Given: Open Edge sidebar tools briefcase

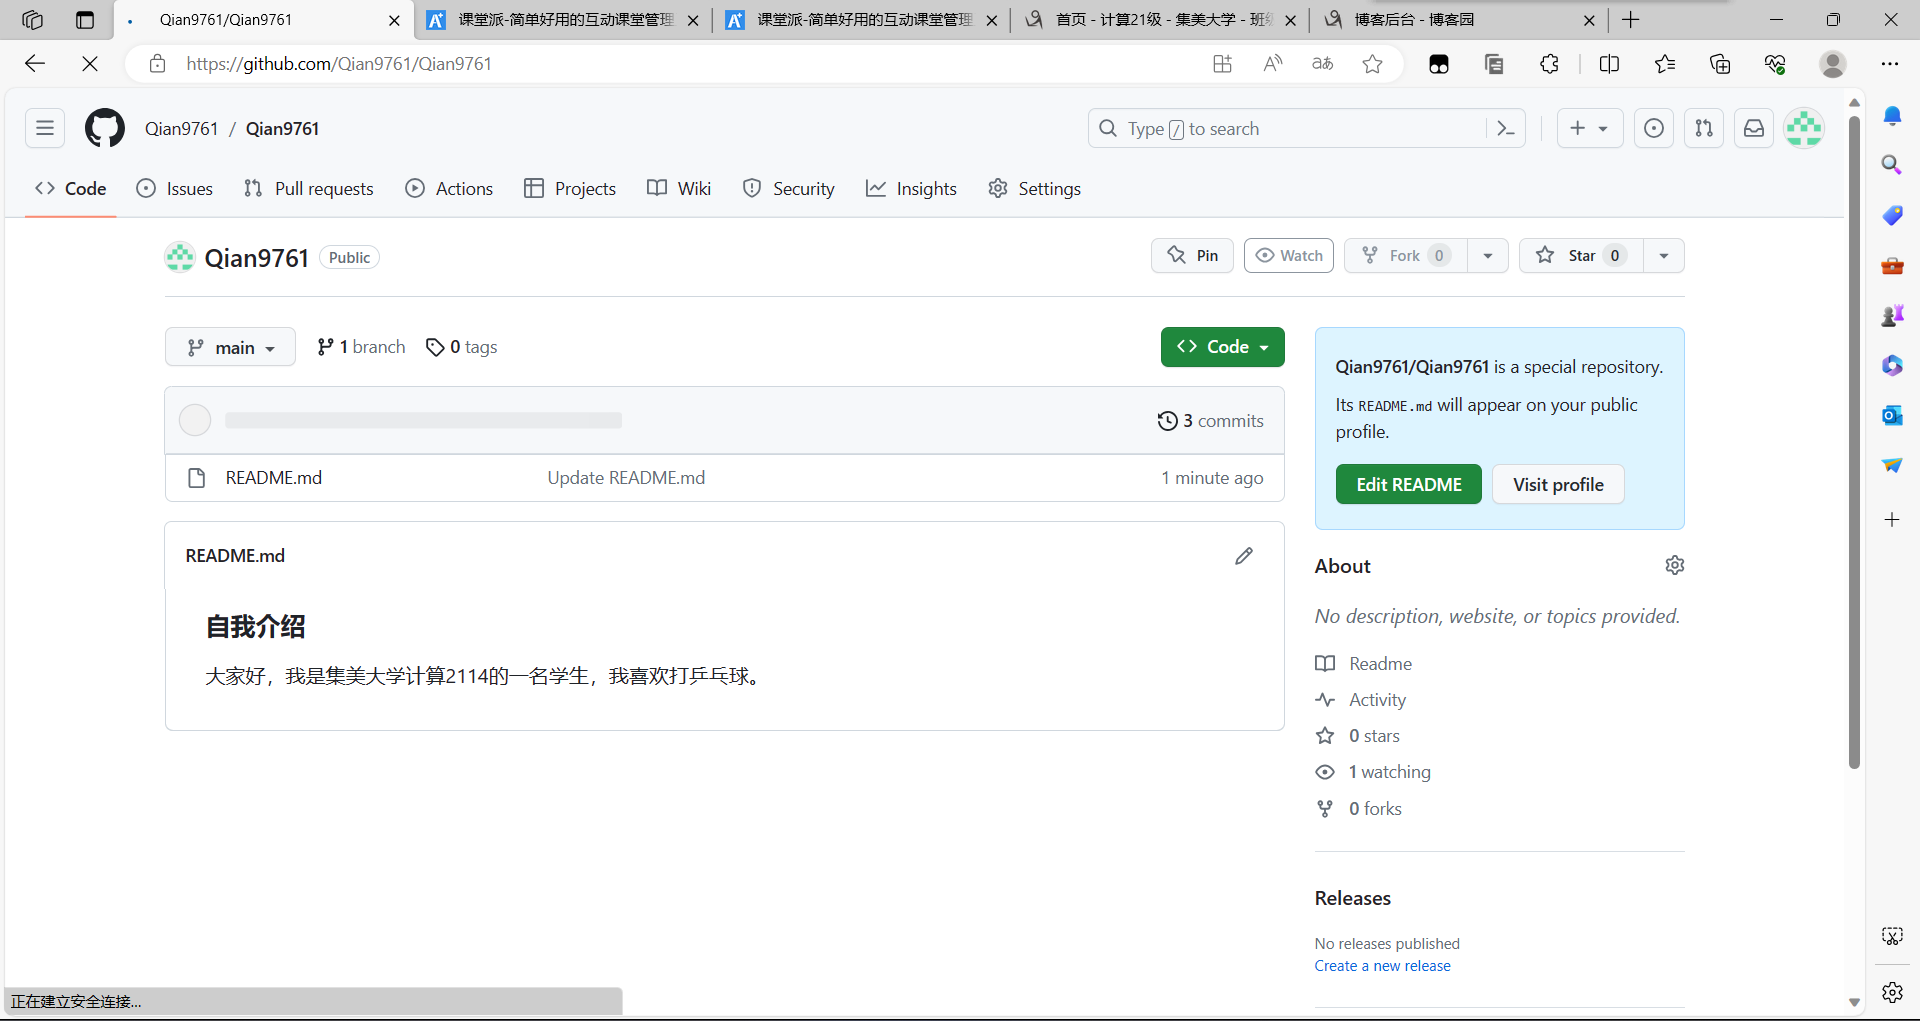Looking at the screenshot, I should [x=1892, y=266].
